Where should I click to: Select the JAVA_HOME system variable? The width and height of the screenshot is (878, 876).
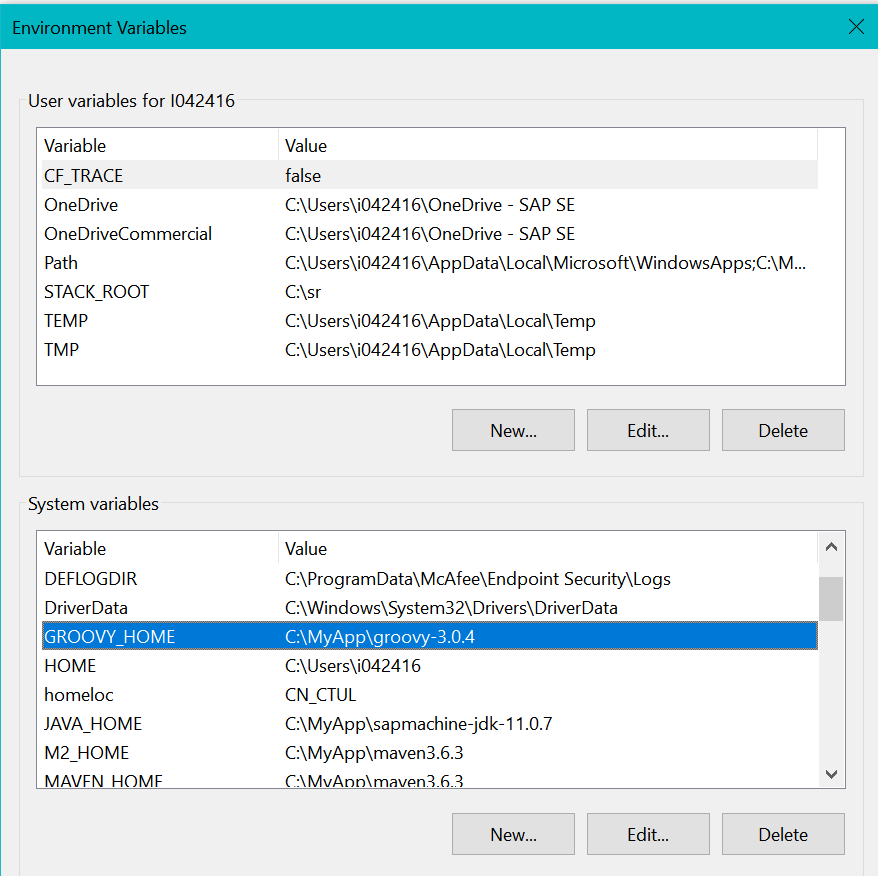[x=93, y=723]
